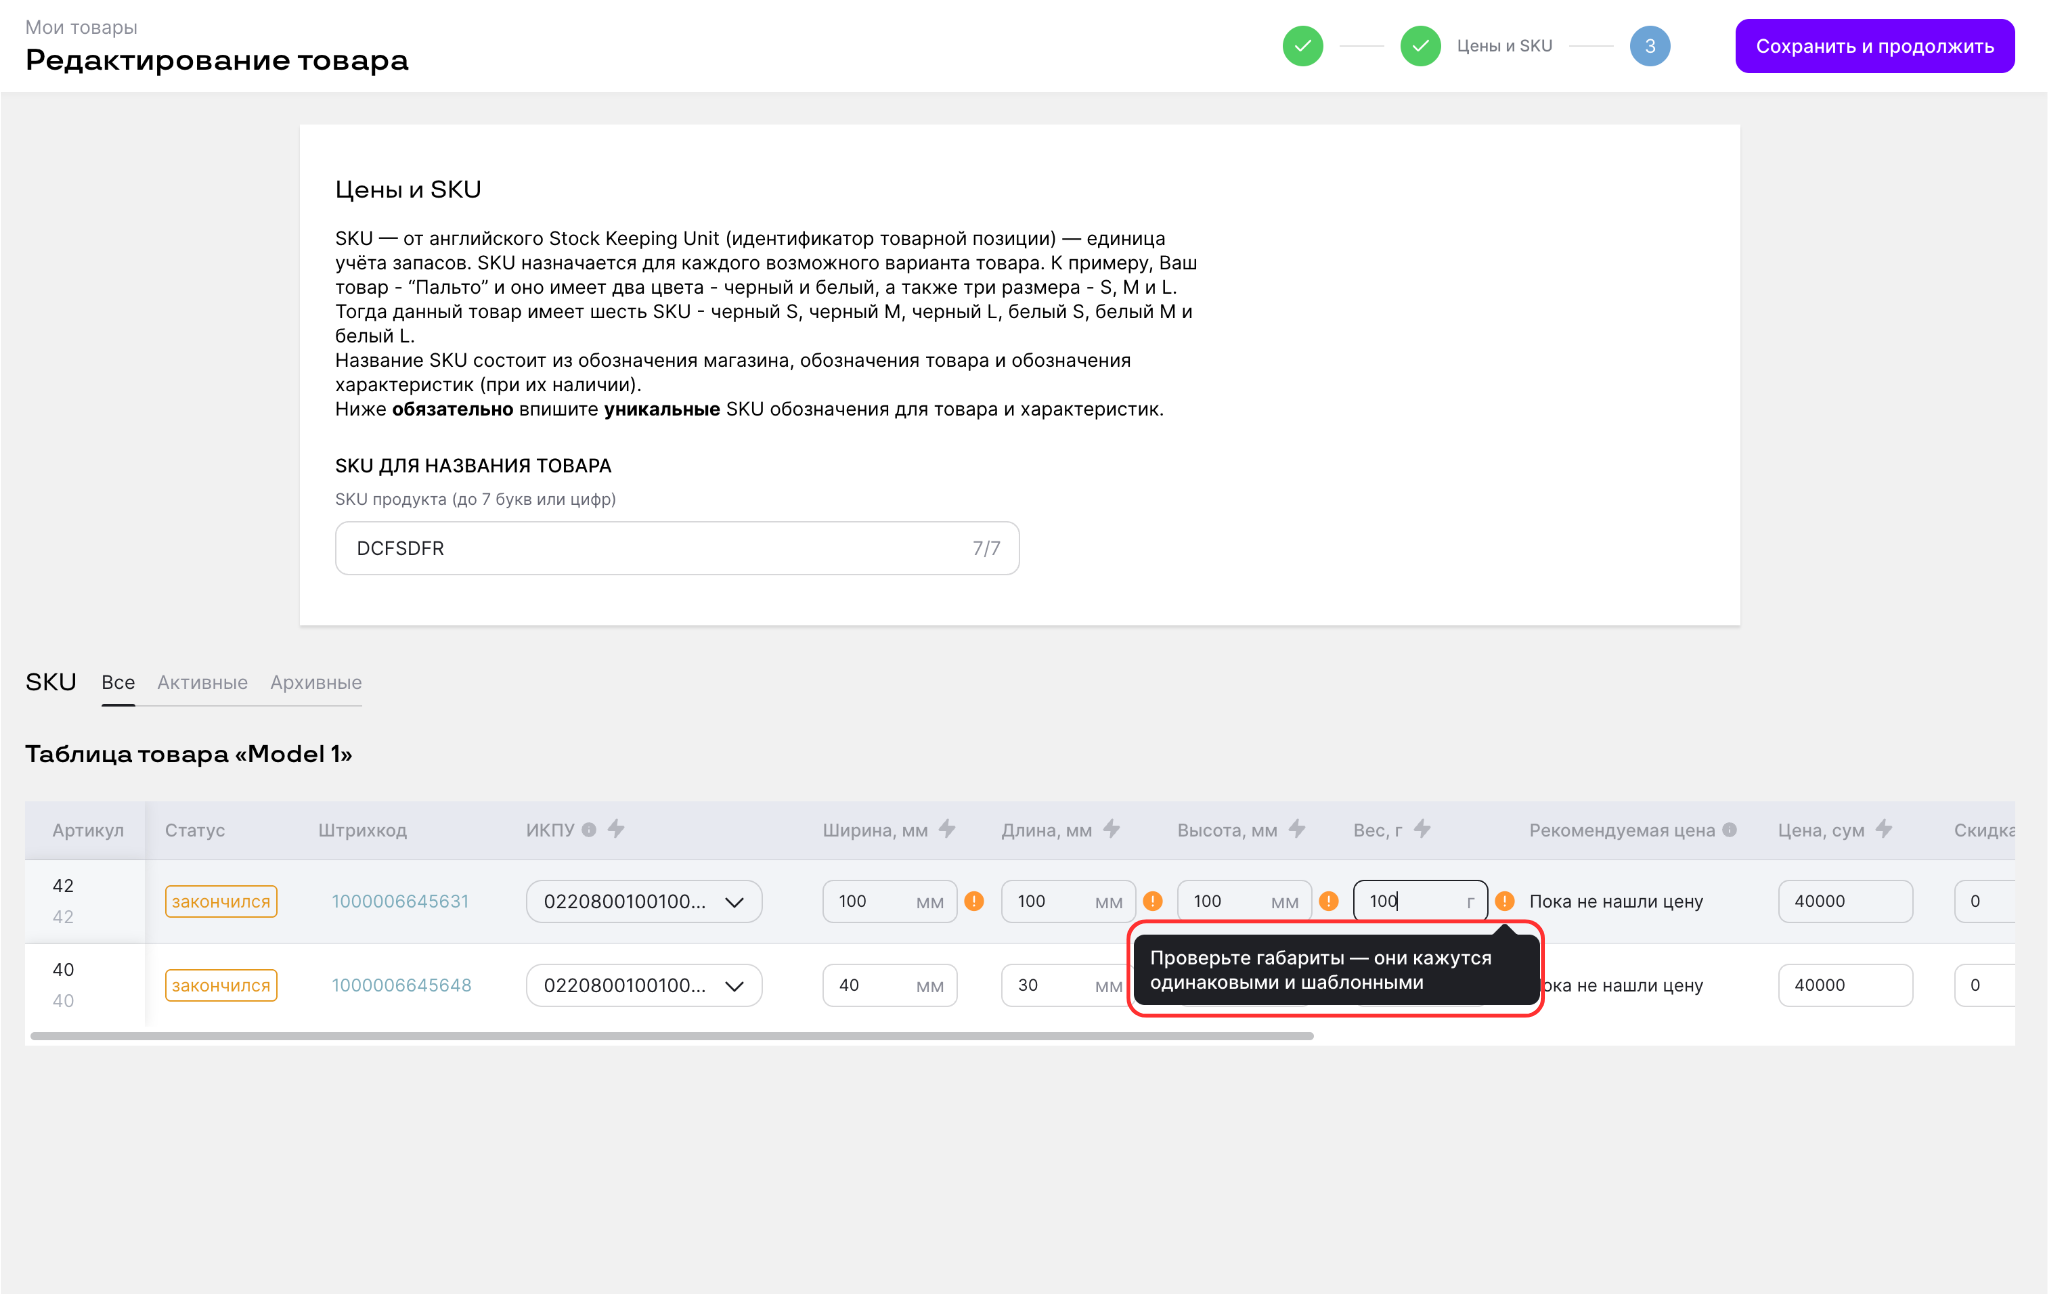Click the info icon beside ИКПУ header
This screenshot has width=2048, height=1294.
click(x=589, y=830)
